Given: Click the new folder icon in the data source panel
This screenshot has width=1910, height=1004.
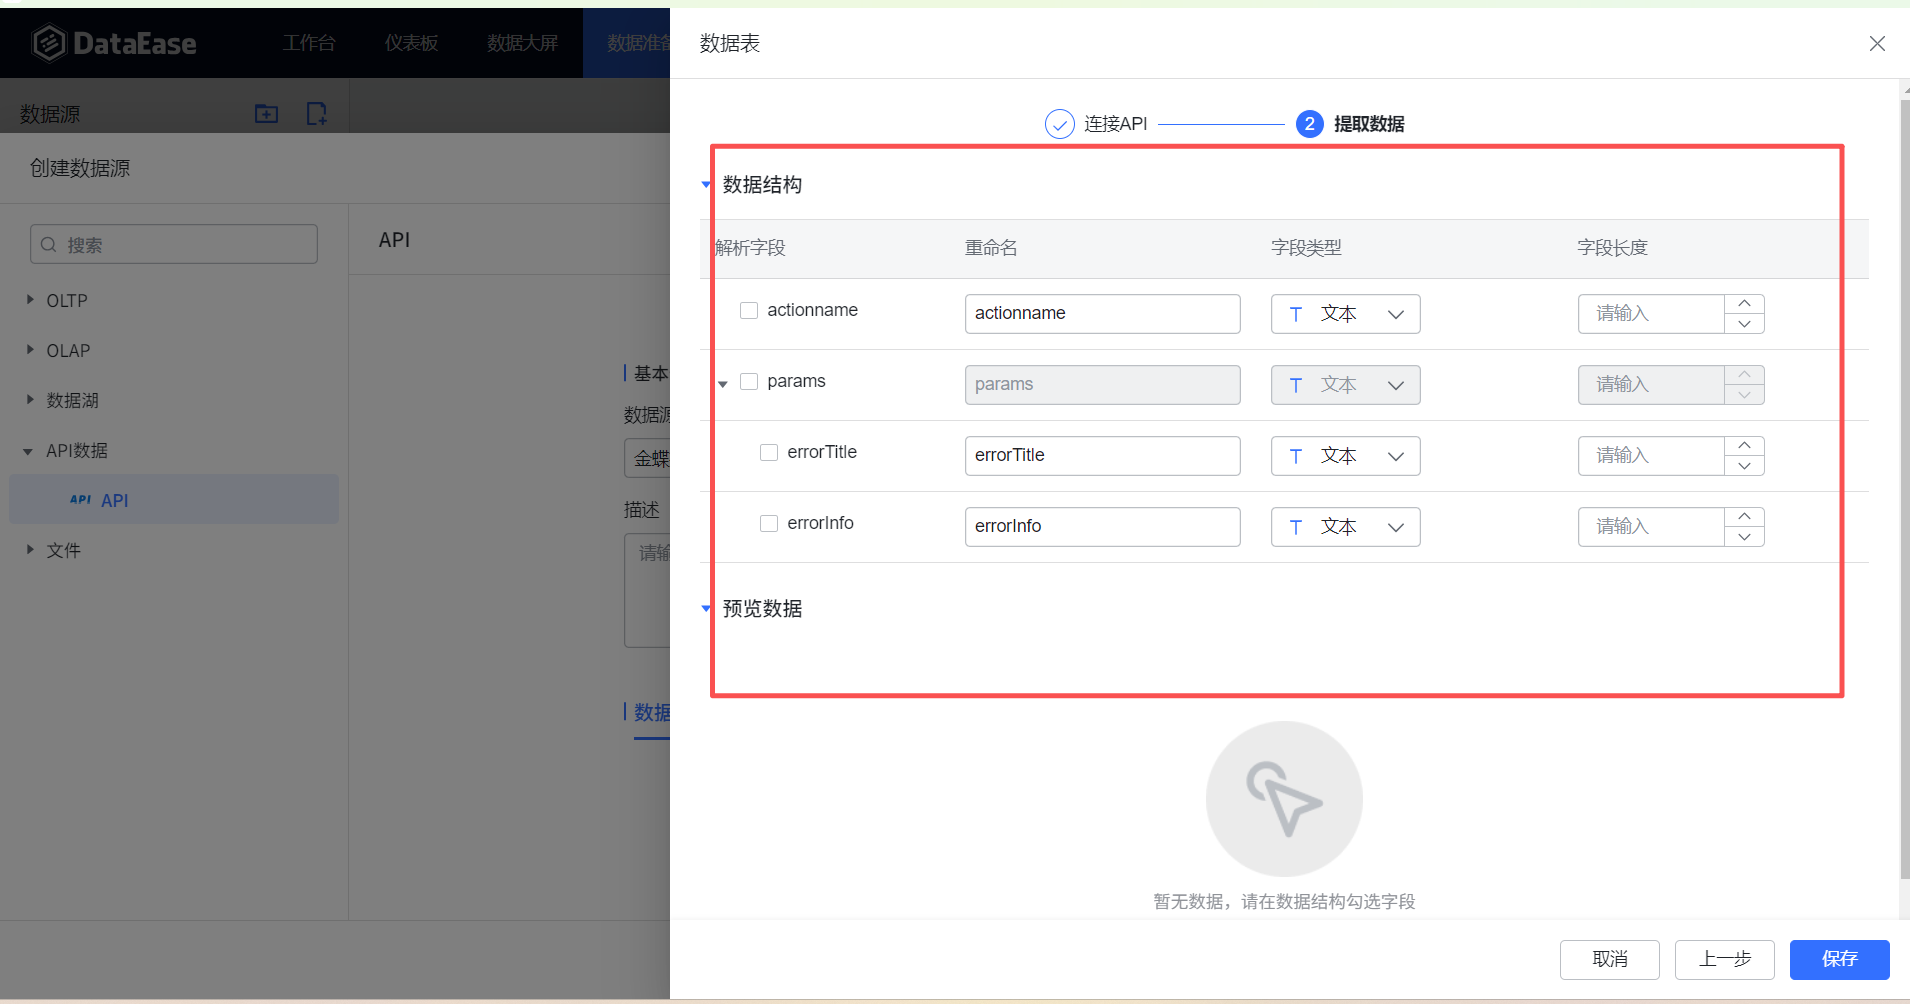Looking at the screenshot, I should 266,114.
